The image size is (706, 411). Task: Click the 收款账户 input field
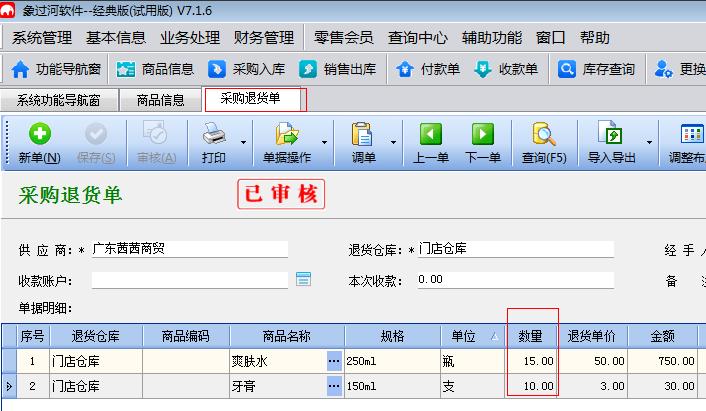click(x=190, y=280)
